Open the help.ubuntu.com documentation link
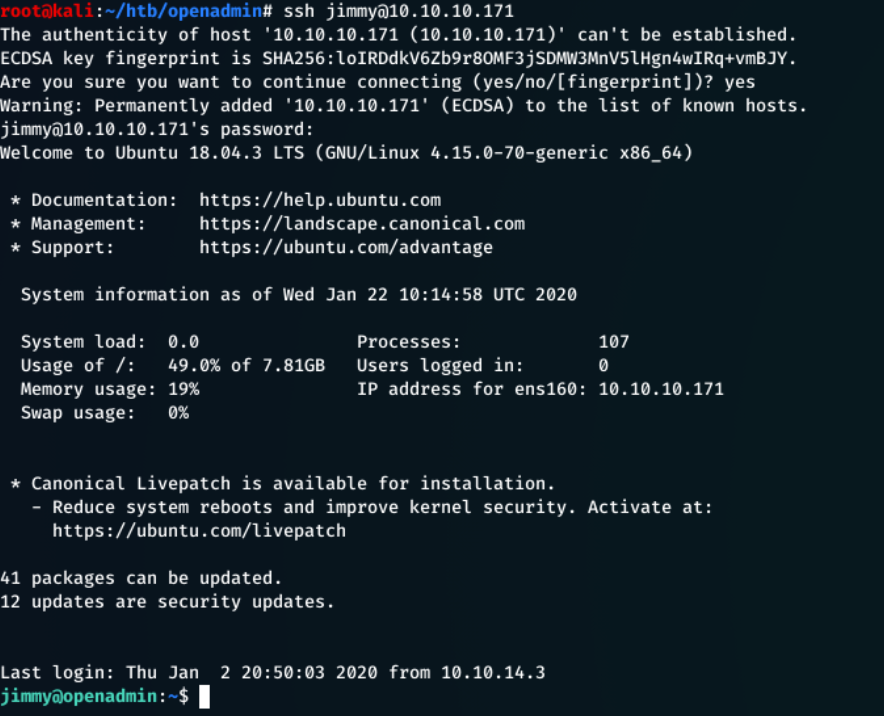 [320, 200]
